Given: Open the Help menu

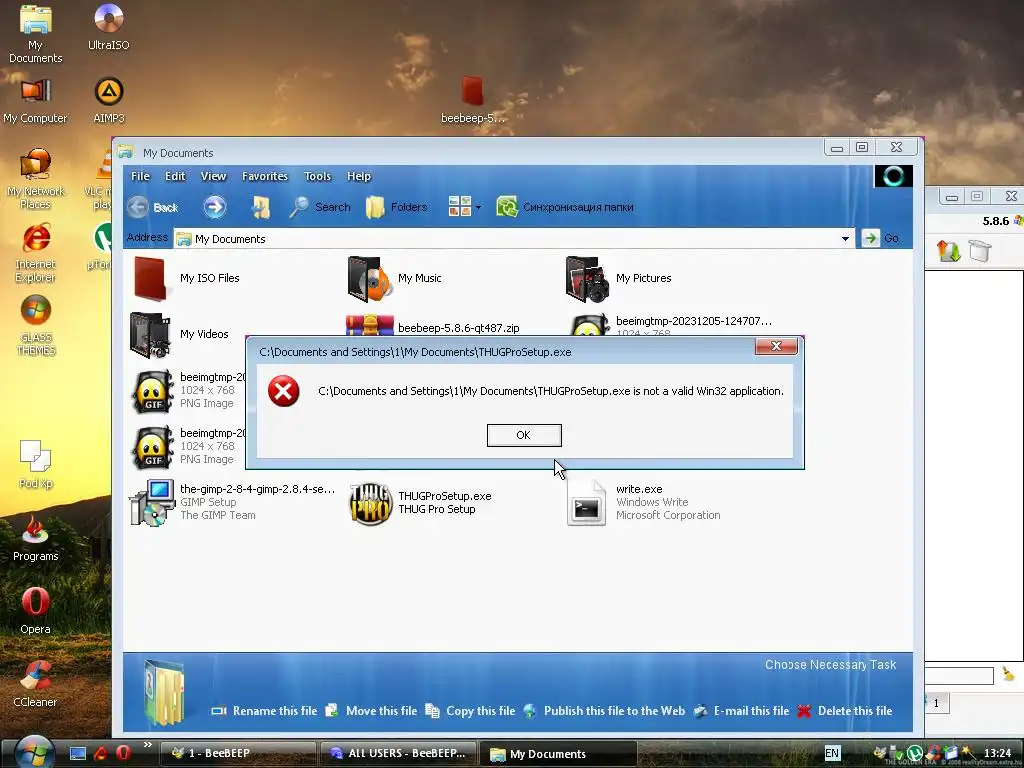Looking at the screenshot, I should coord(359,176).
